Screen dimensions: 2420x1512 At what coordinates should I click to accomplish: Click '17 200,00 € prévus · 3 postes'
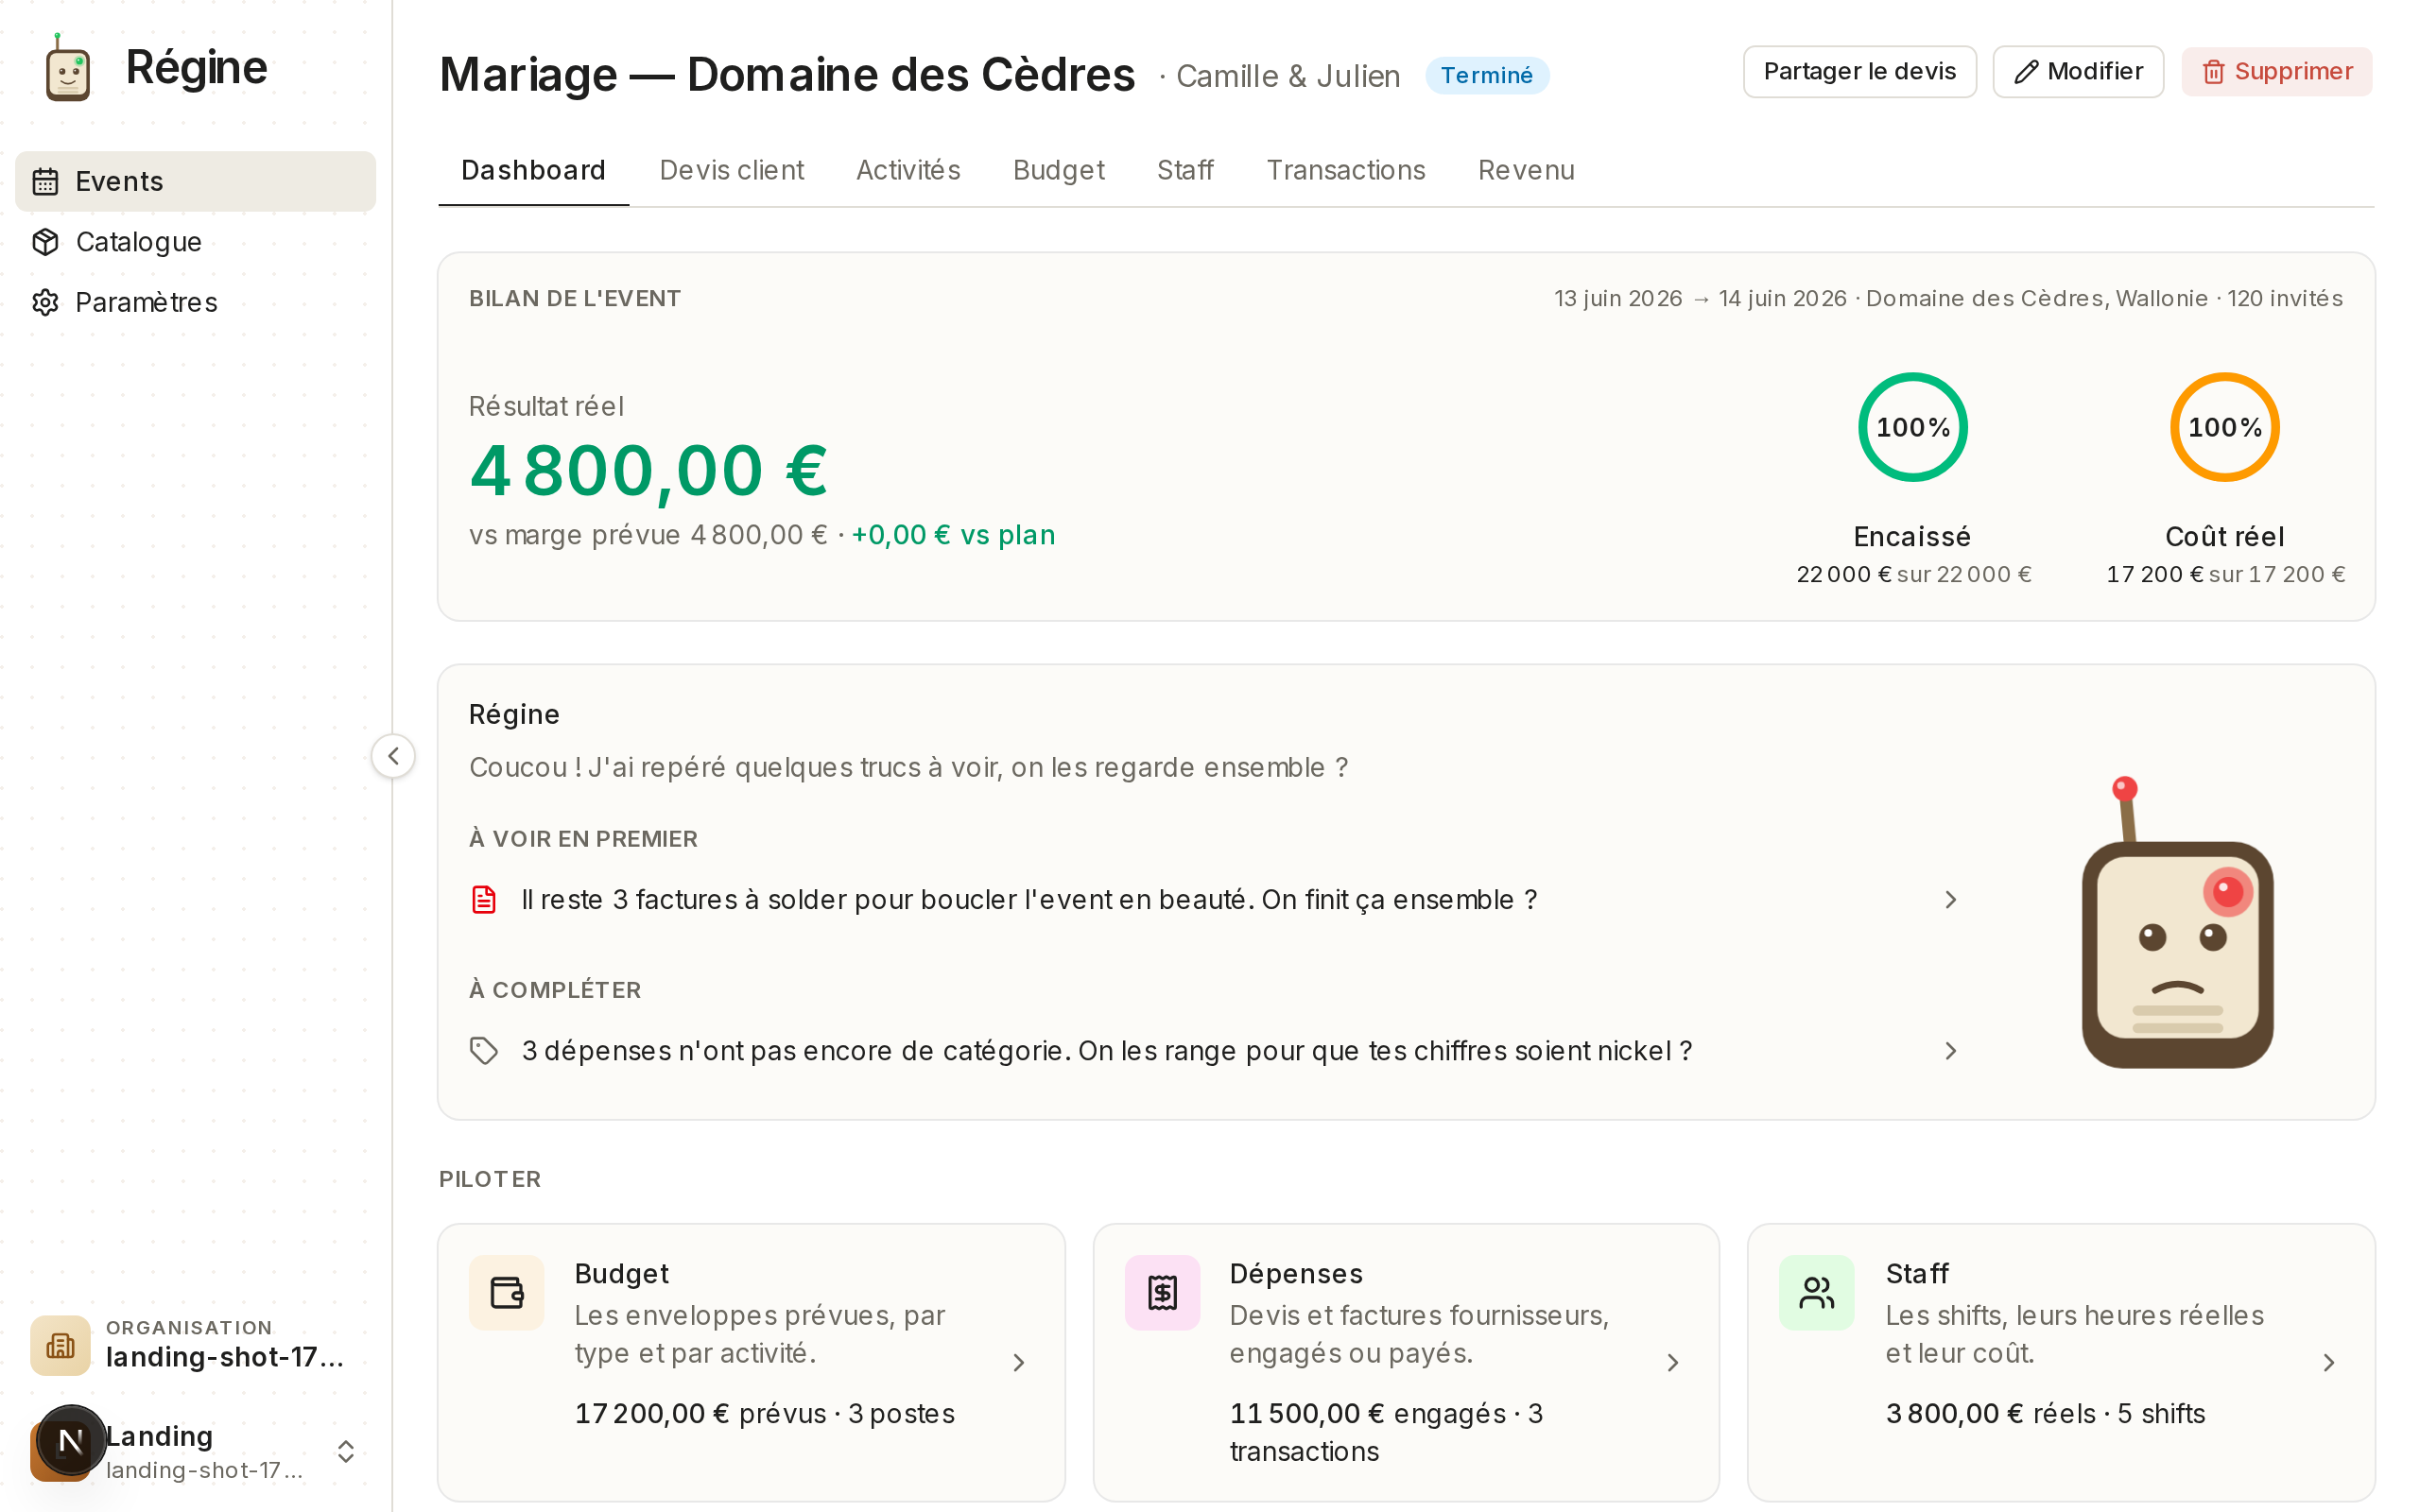tap(764, 1413)
